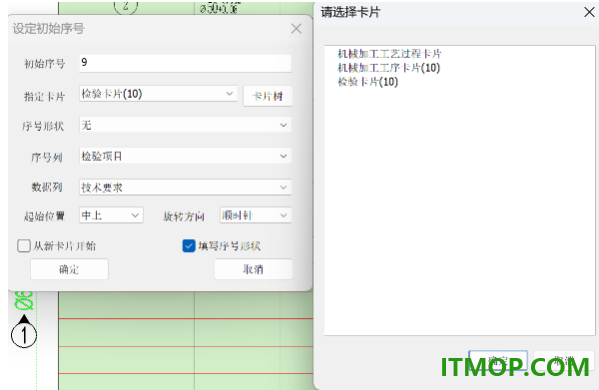Close the 请选择卡片 dialog
The image size is (599, 390).
(x=589, y=12)
